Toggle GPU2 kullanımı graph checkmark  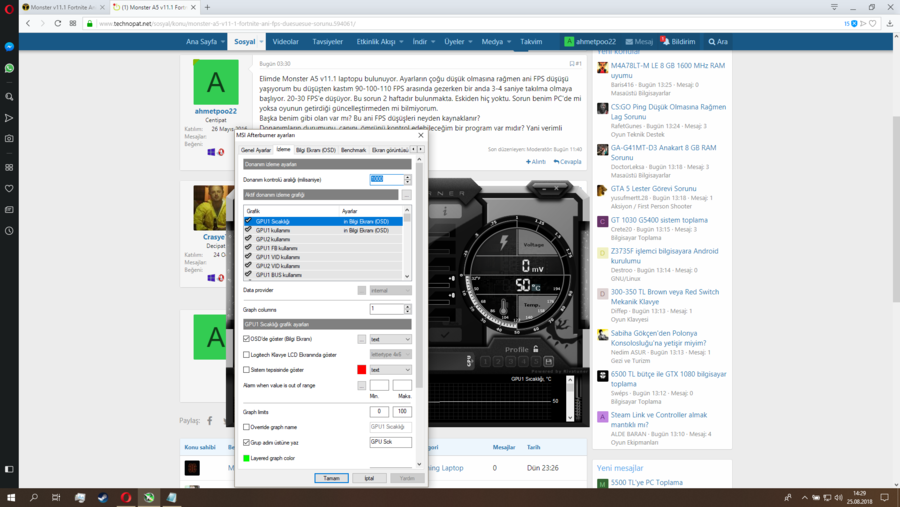click(248, 239)
